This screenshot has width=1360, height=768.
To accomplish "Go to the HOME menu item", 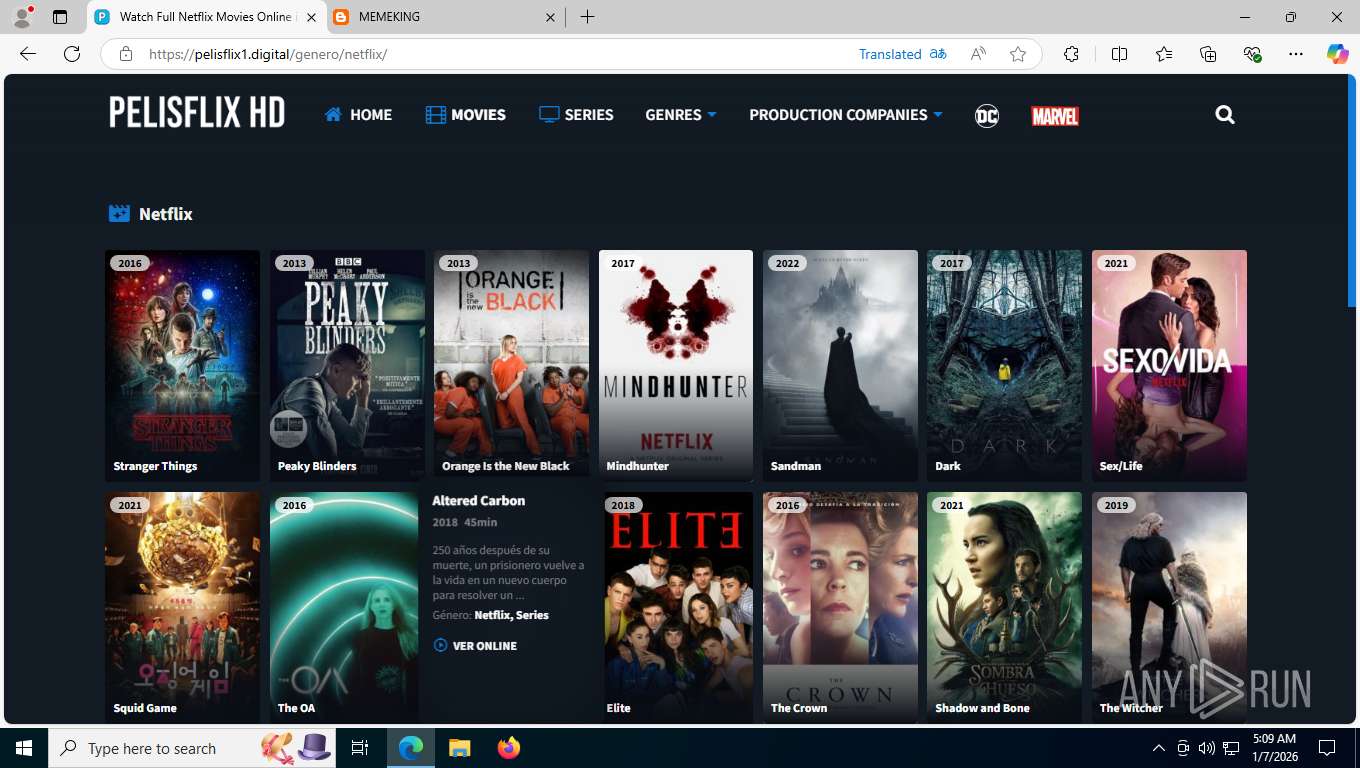I will 358,115.
